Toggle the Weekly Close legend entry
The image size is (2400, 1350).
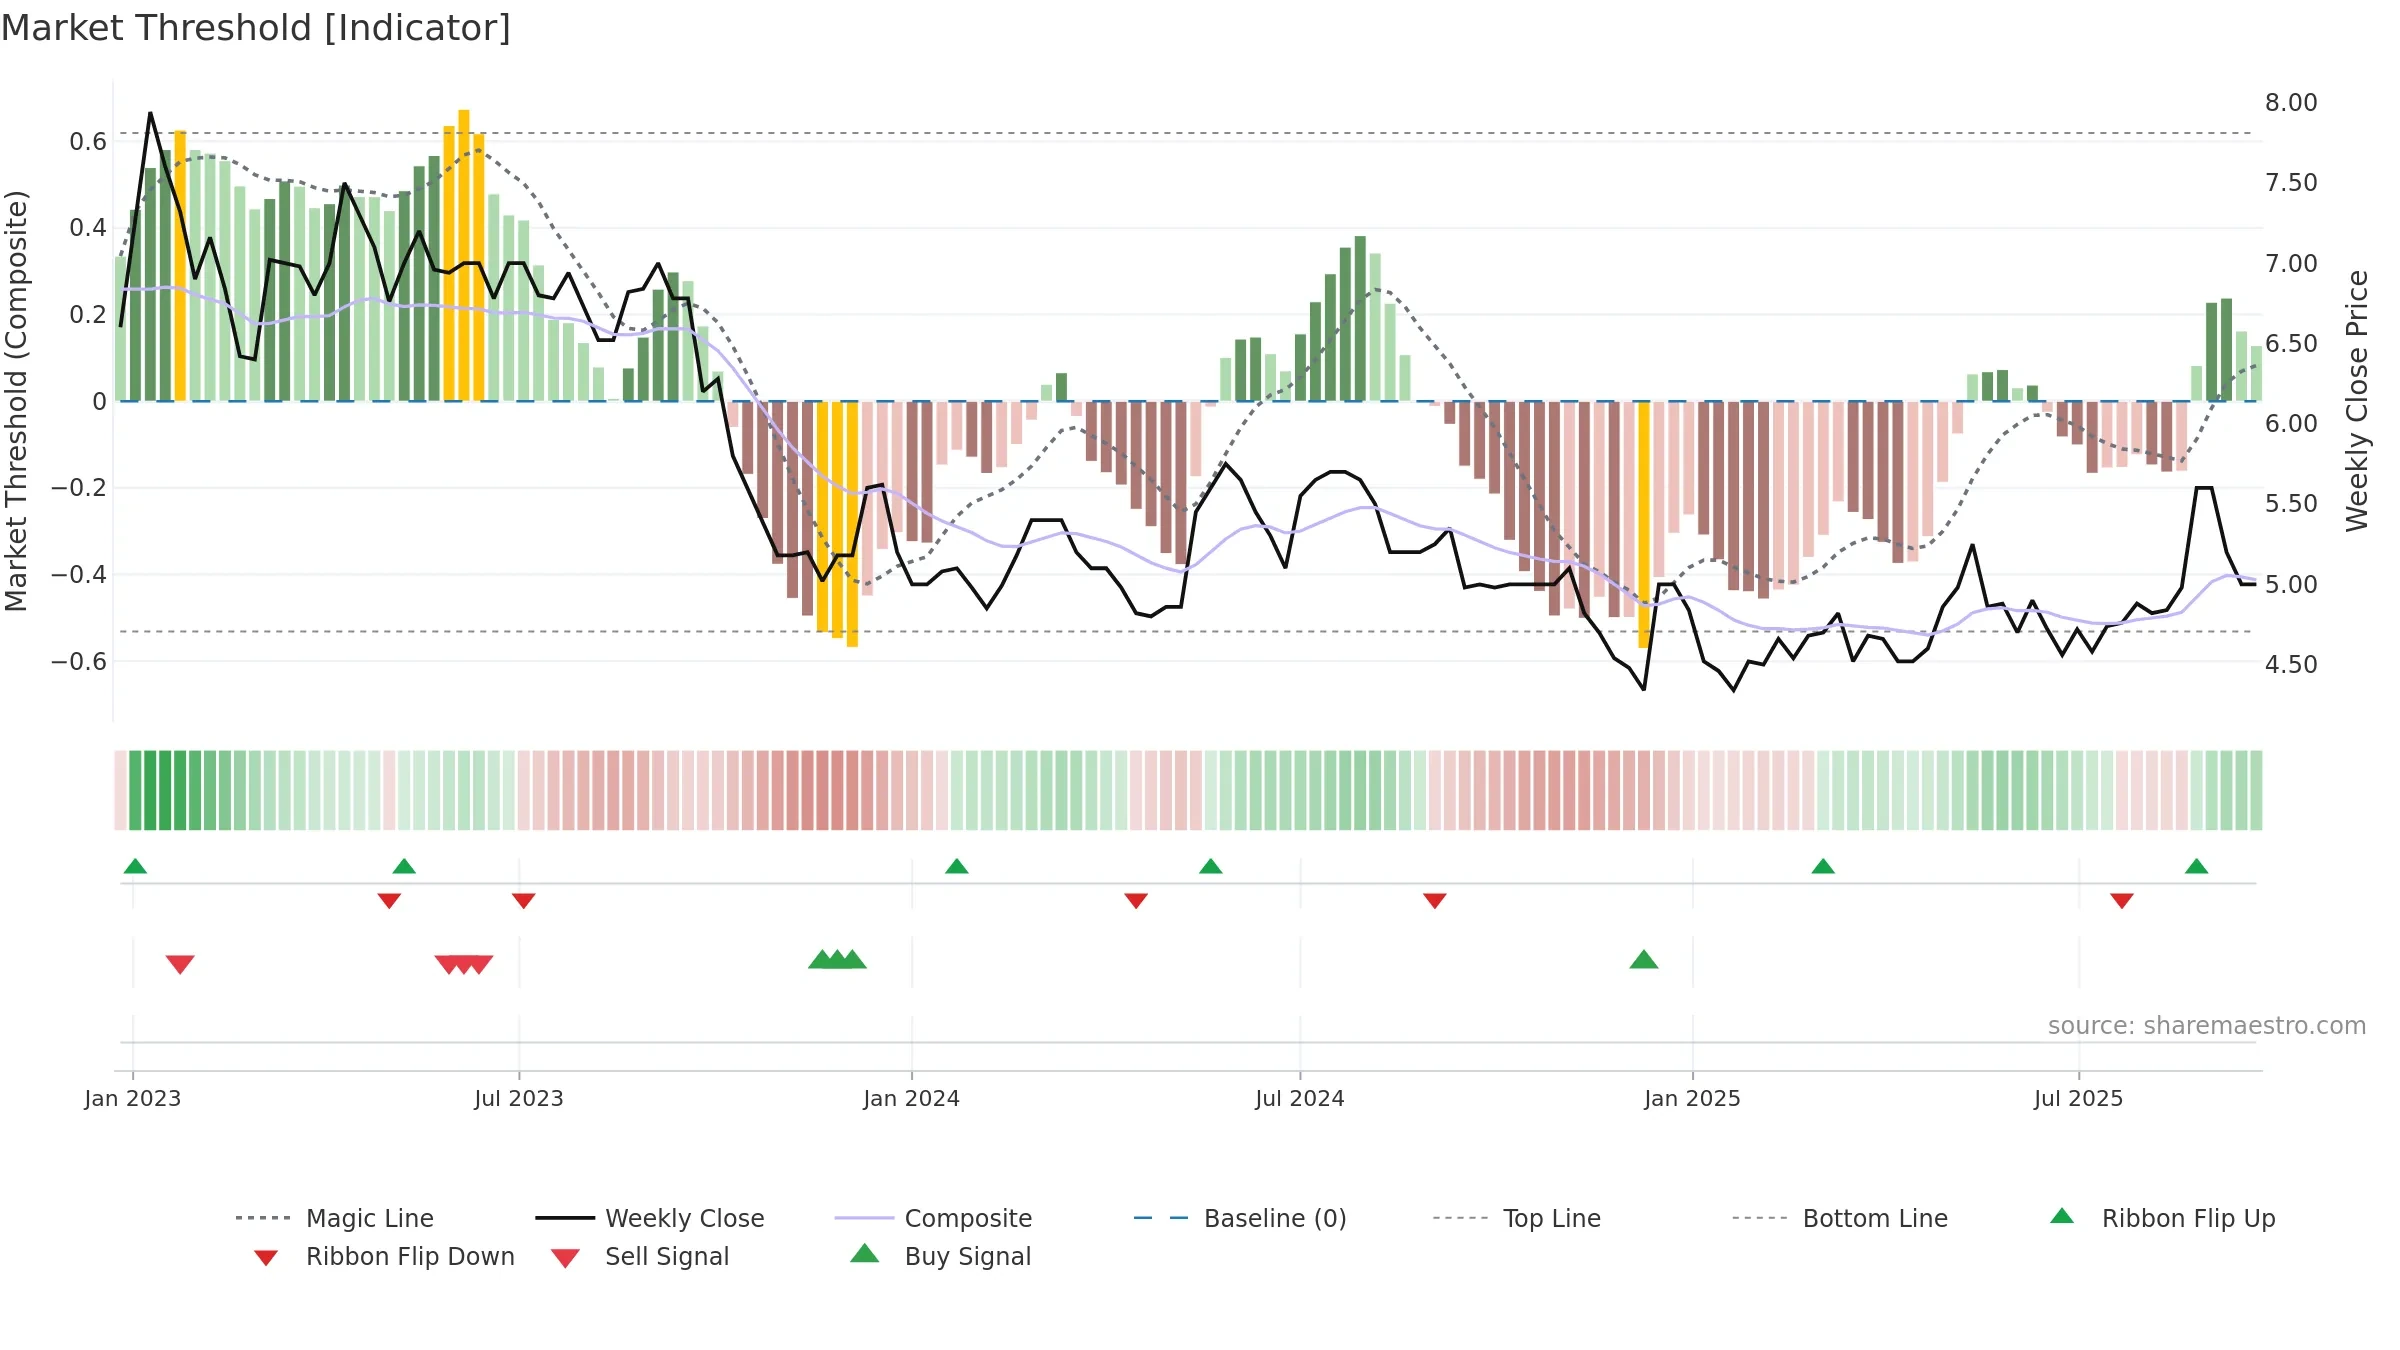click(650, 1218)
